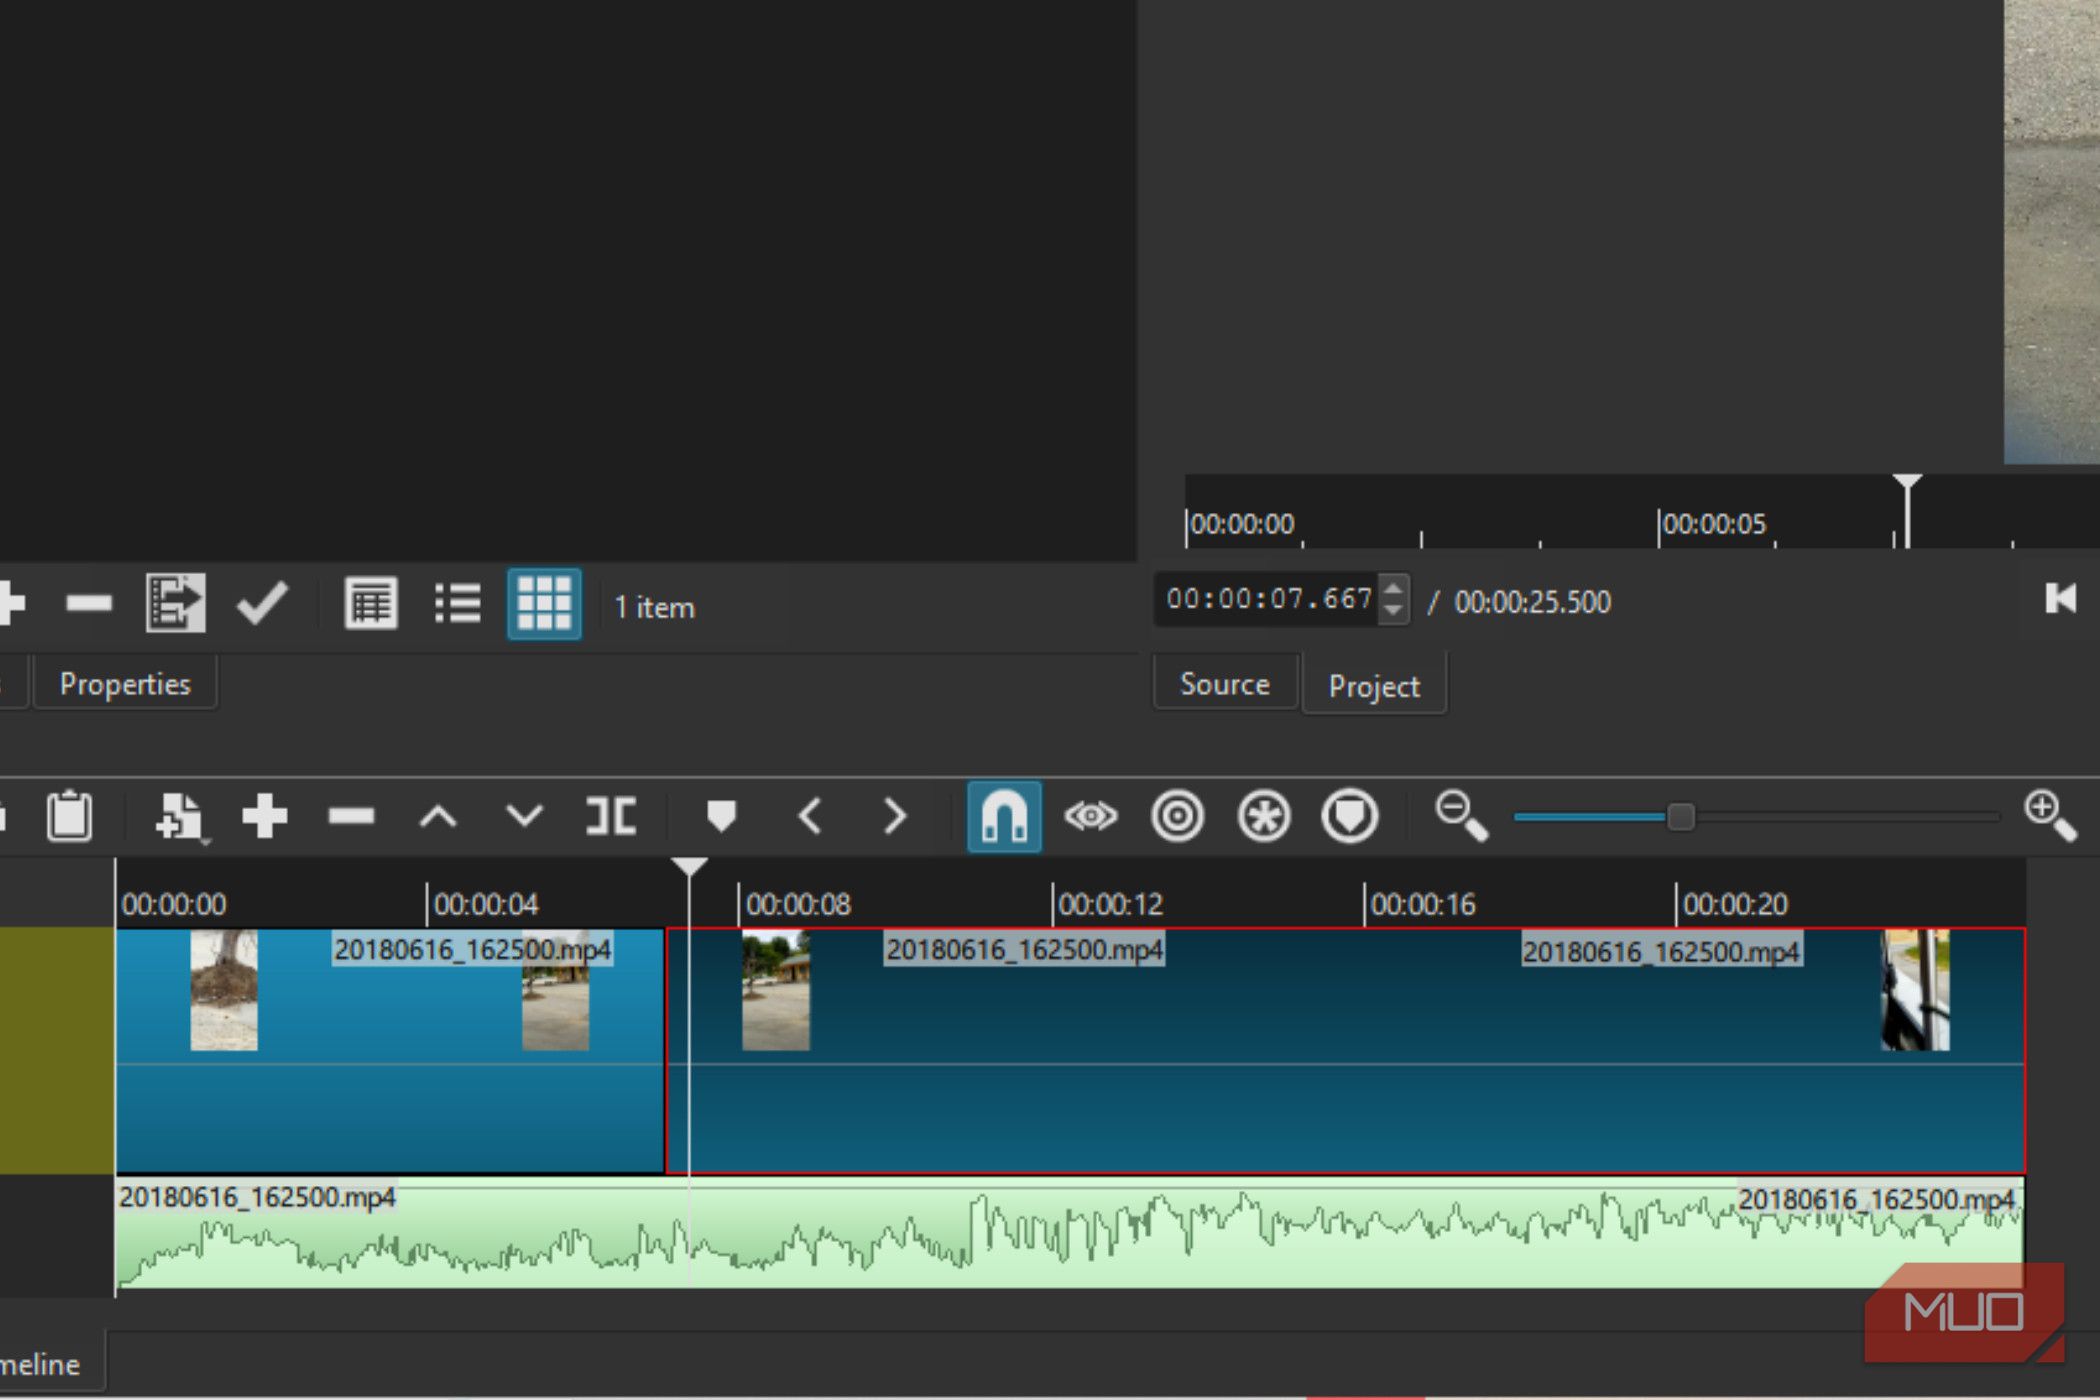Click the timeline paste clipboard icon
This screenshot has width=2100, height=1400.
[x=69, y=816]
